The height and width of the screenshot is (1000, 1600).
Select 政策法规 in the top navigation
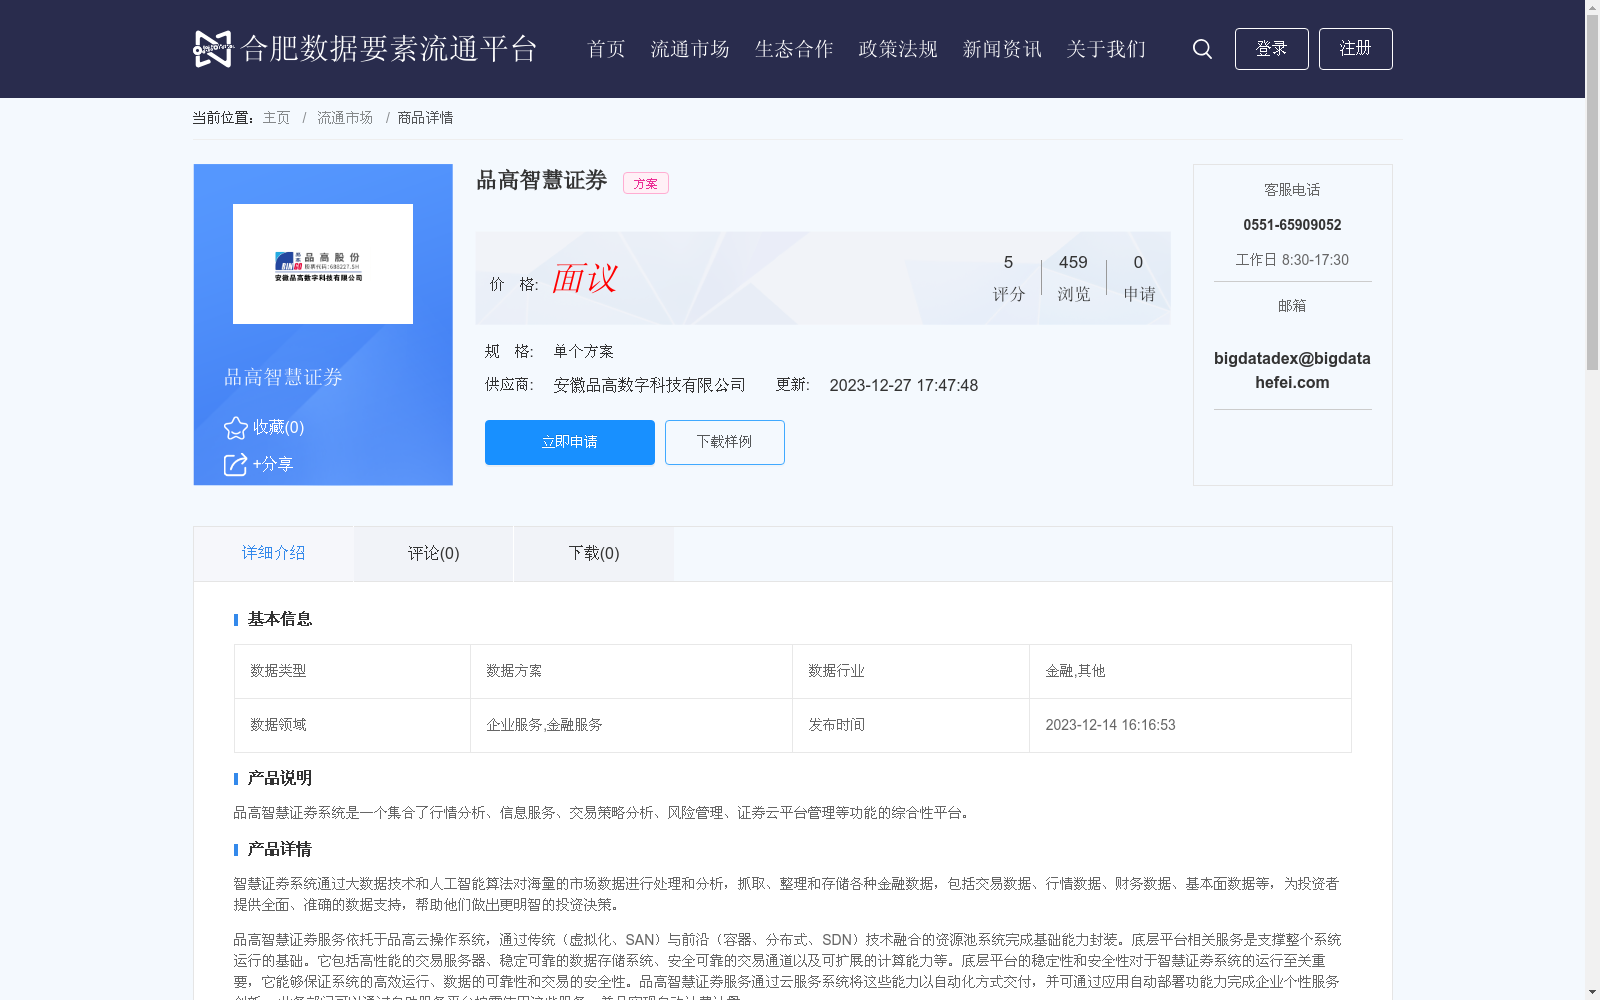pos(898,49)
